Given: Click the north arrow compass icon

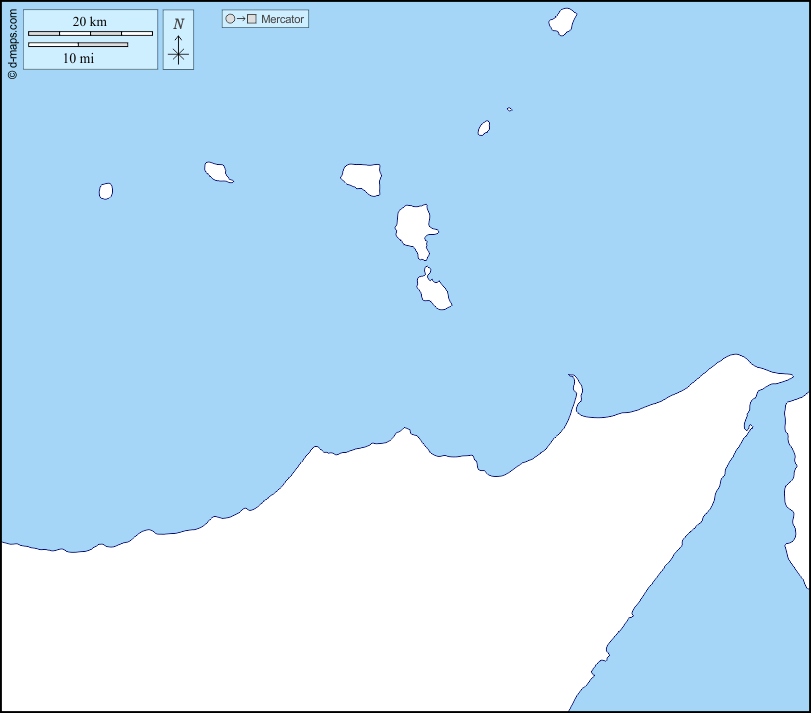Looking at the screenshot, I should click(178, 50).
